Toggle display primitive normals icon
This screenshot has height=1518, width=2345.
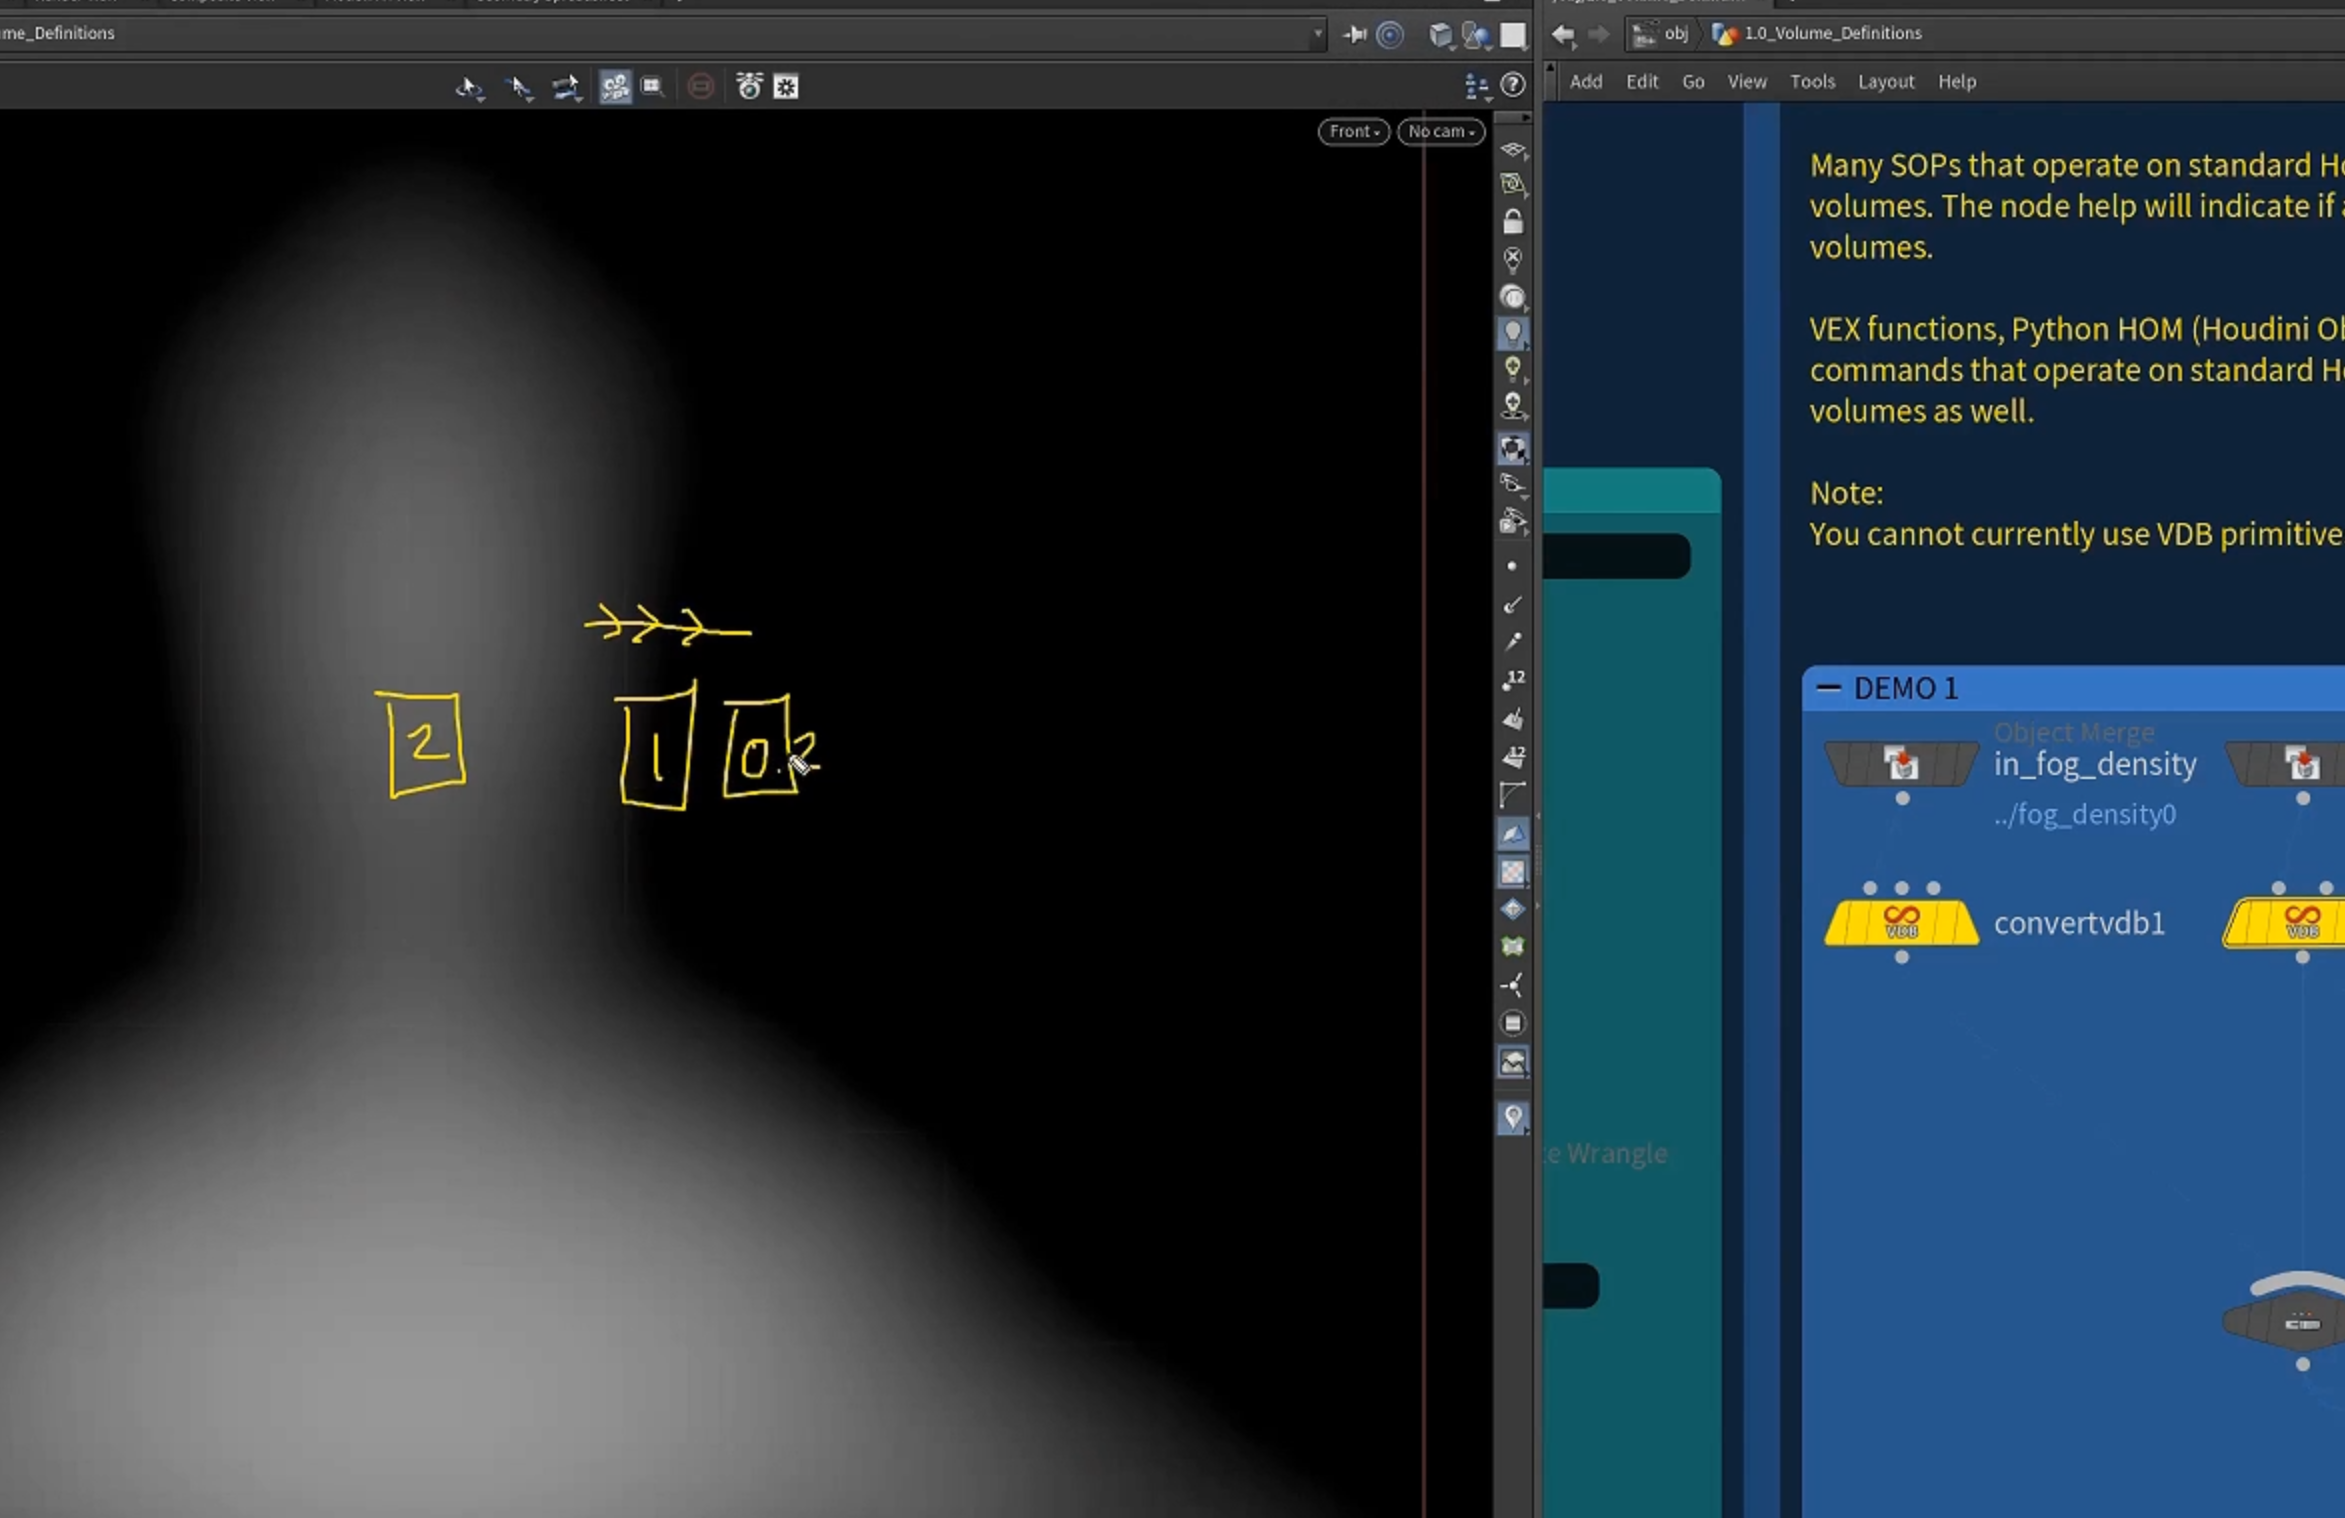coord(1513,718)
